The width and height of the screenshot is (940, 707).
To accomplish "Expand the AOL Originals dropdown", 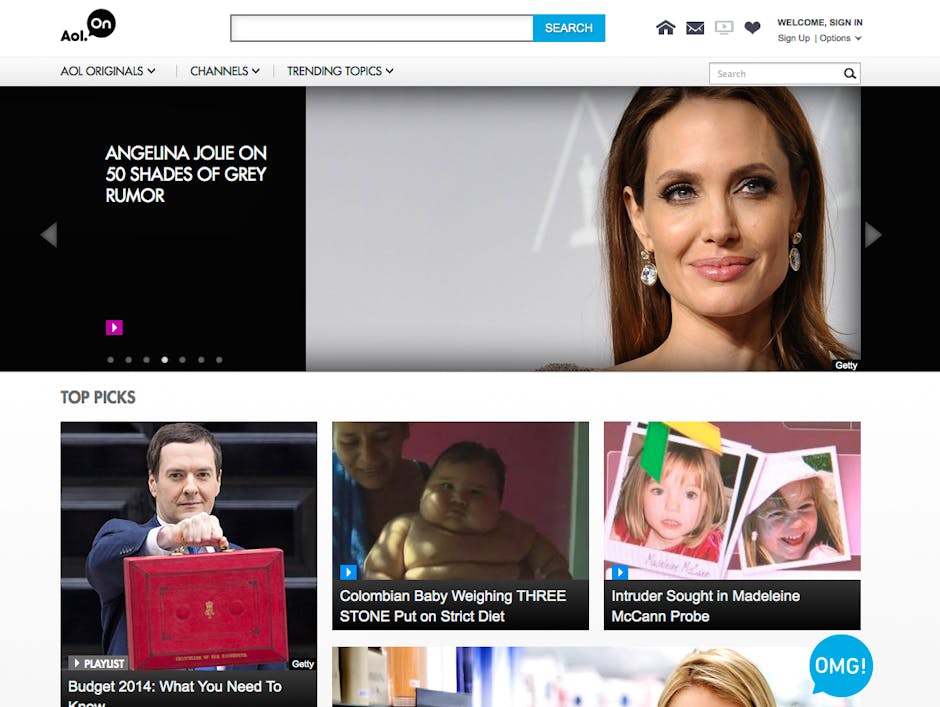I will 108,71.
